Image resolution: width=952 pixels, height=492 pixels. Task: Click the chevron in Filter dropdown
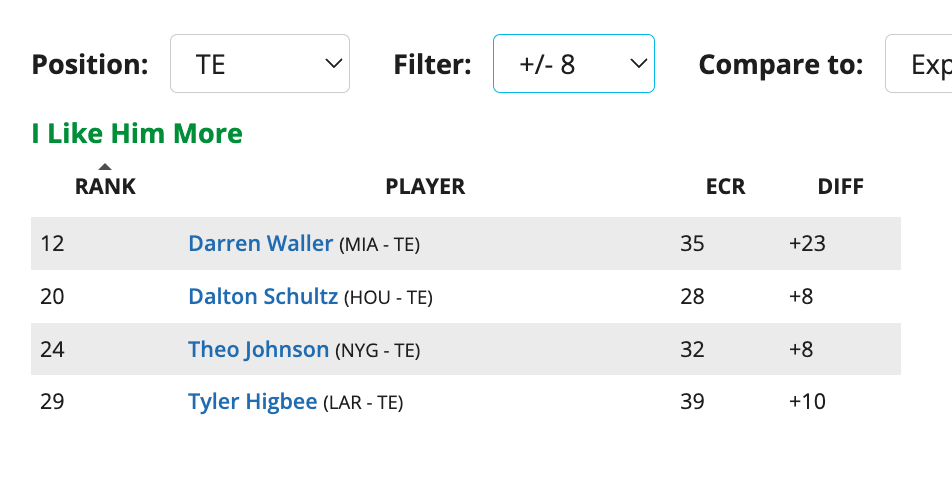click(638, 65)
